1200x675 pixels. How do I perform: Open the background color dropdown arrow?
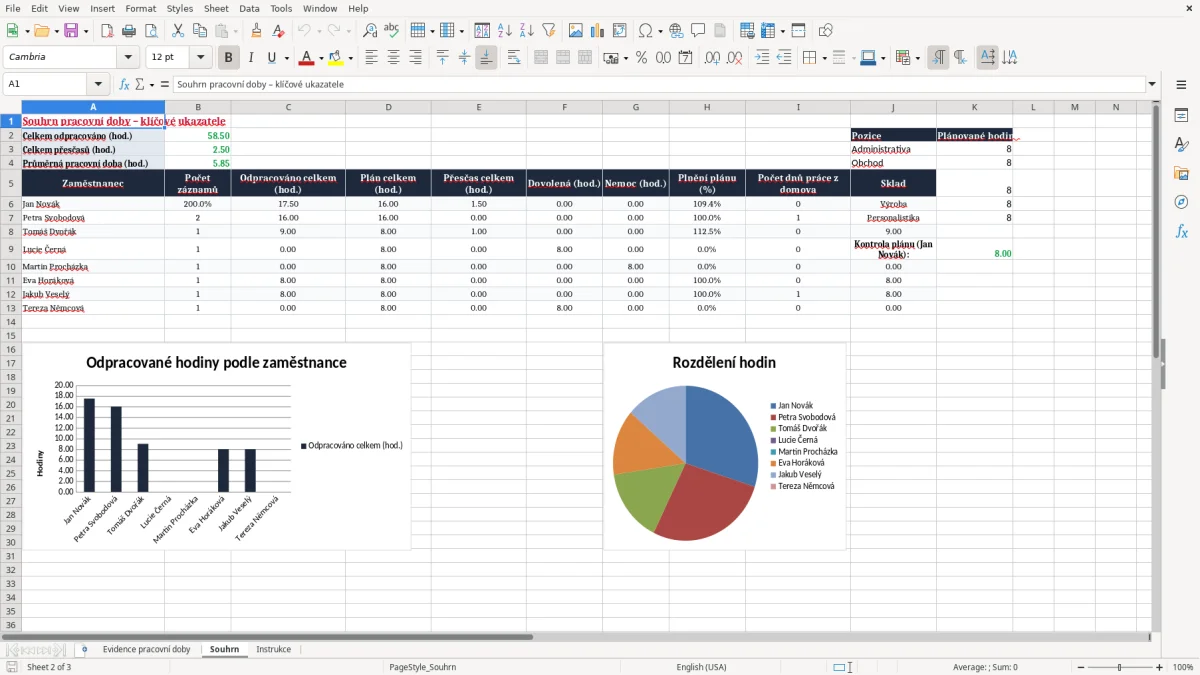click(x=350, y=58)
